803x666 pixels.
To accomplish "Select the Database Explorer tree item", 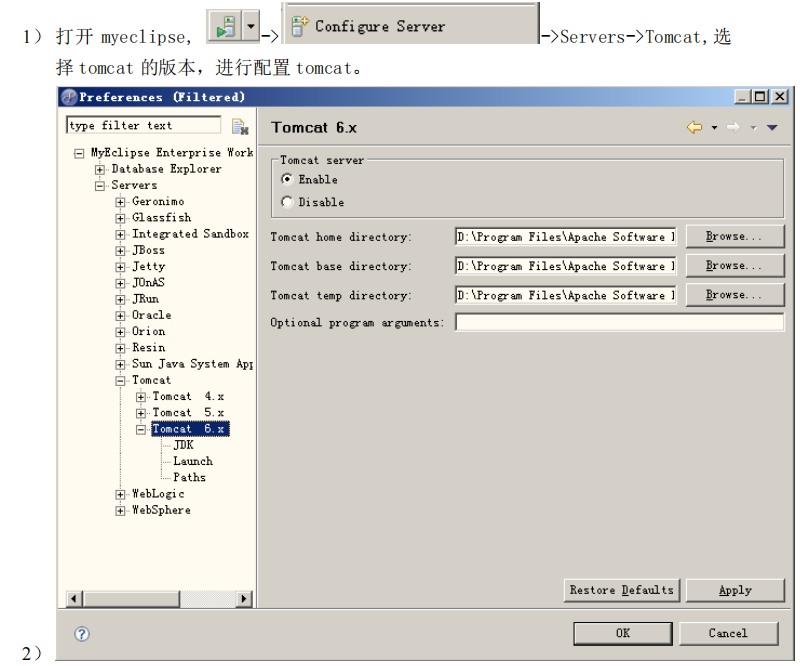I will point(166,169).
